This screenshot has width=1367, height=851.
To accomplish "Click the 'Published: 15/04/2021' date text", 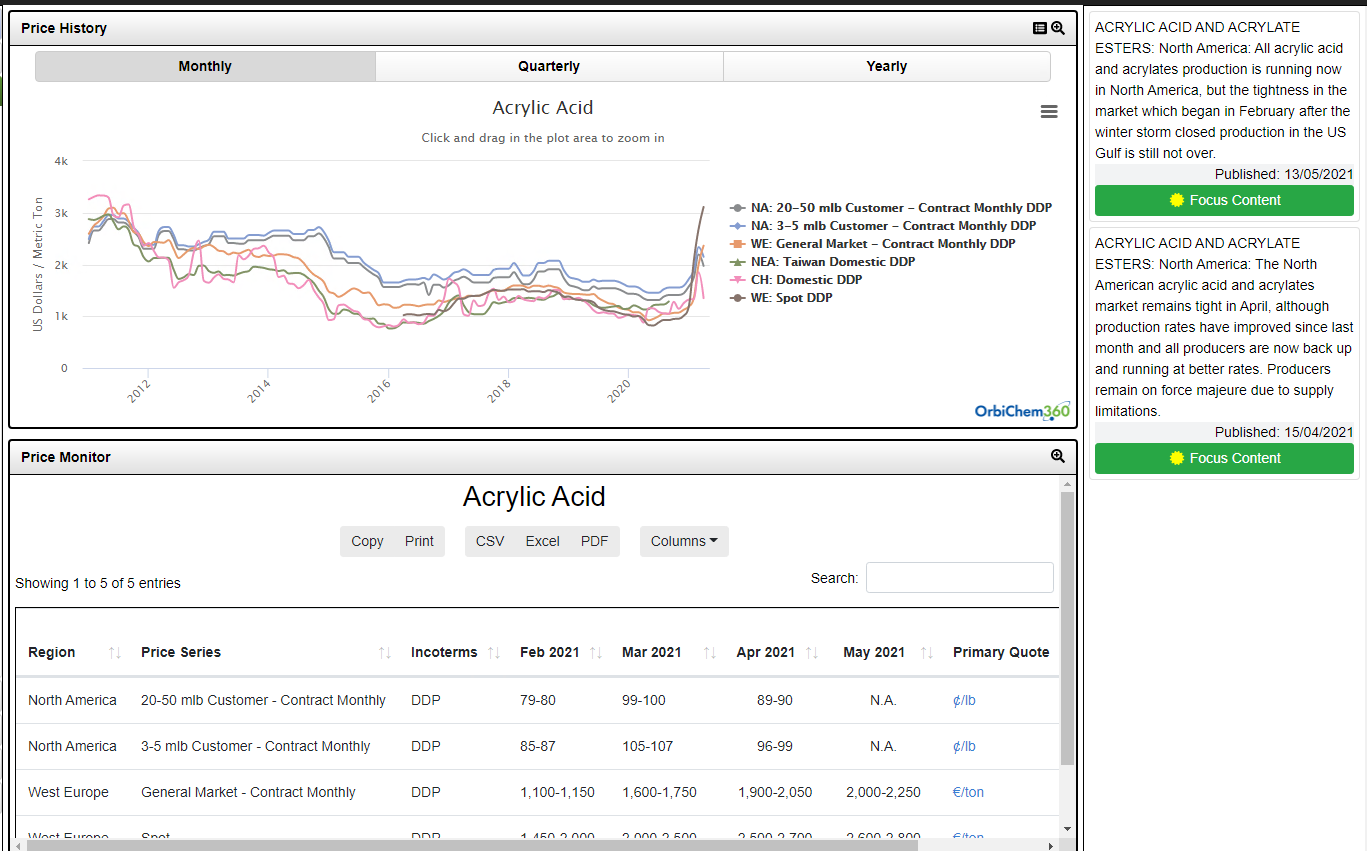I will pyautogui.click(x=1284, y=432).
